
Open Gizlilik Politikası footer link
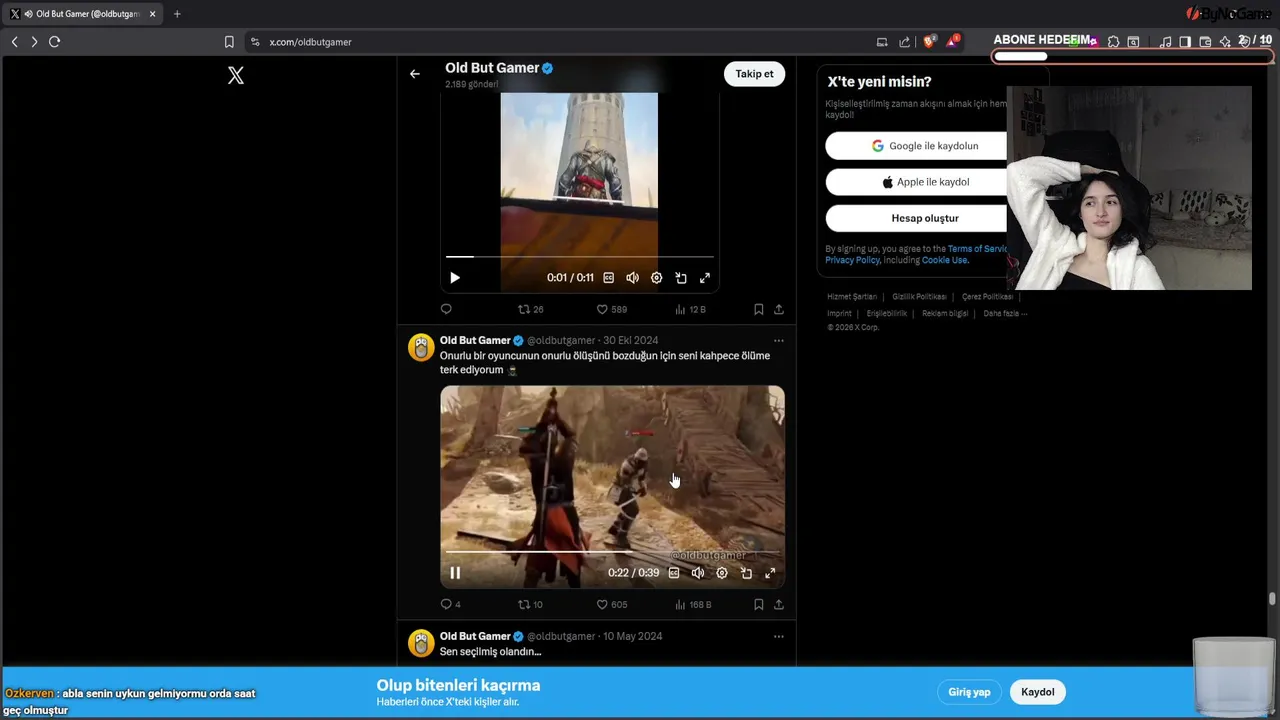pos(919,297)
